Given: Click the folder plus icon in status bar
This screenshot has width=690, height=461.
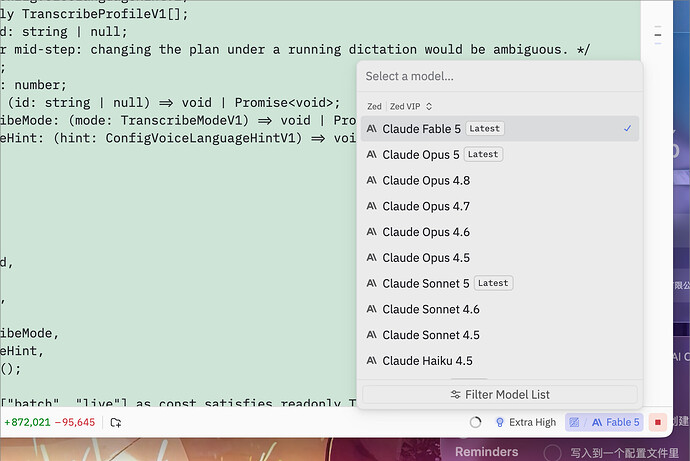Looking at the screenshot, I should click(x=116, y=422).
